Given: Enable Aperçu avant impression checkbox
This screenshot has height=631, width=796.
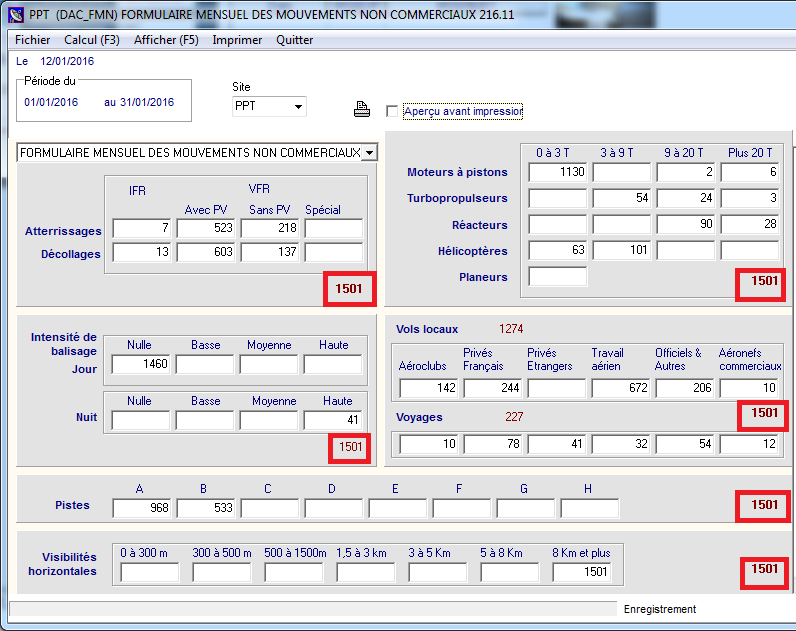Looking at the screenshot, I should point(392,111).
